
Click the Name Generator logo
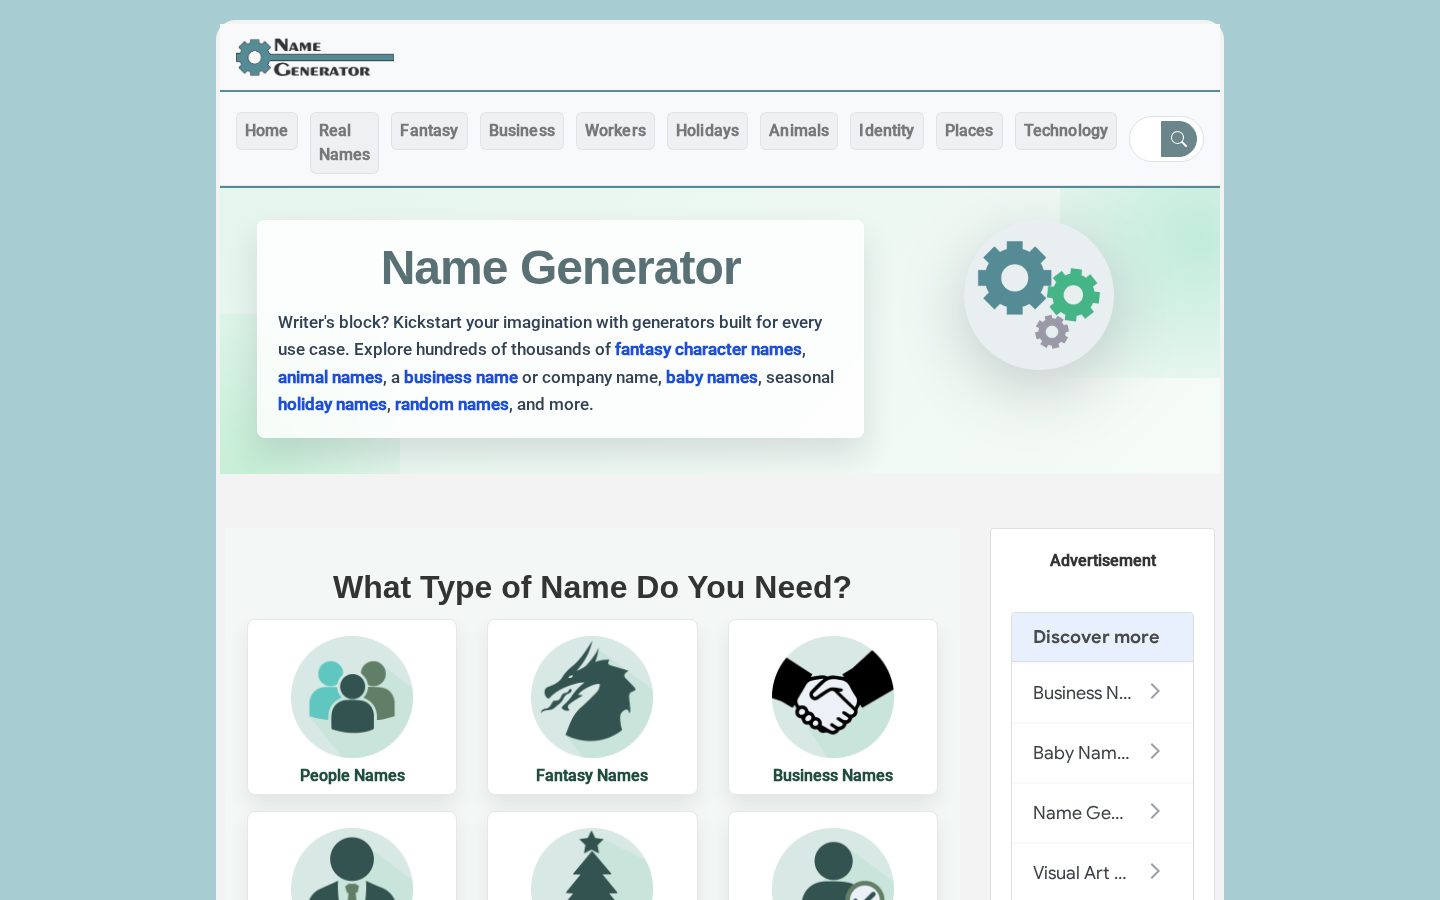coord(315,58)
